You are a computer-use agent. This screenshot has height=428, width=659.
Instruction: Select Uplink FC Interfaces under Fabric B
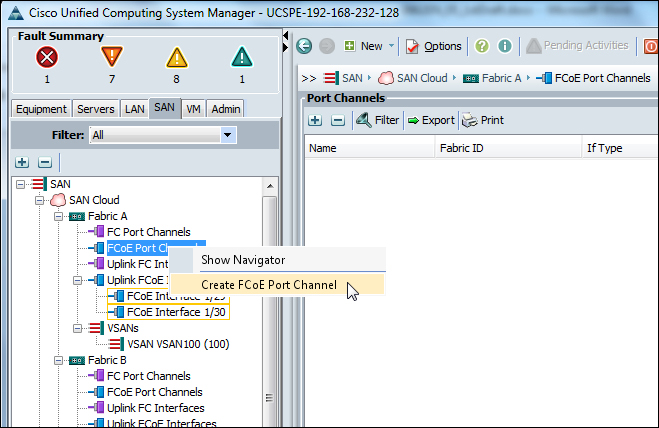coord(156,408)
